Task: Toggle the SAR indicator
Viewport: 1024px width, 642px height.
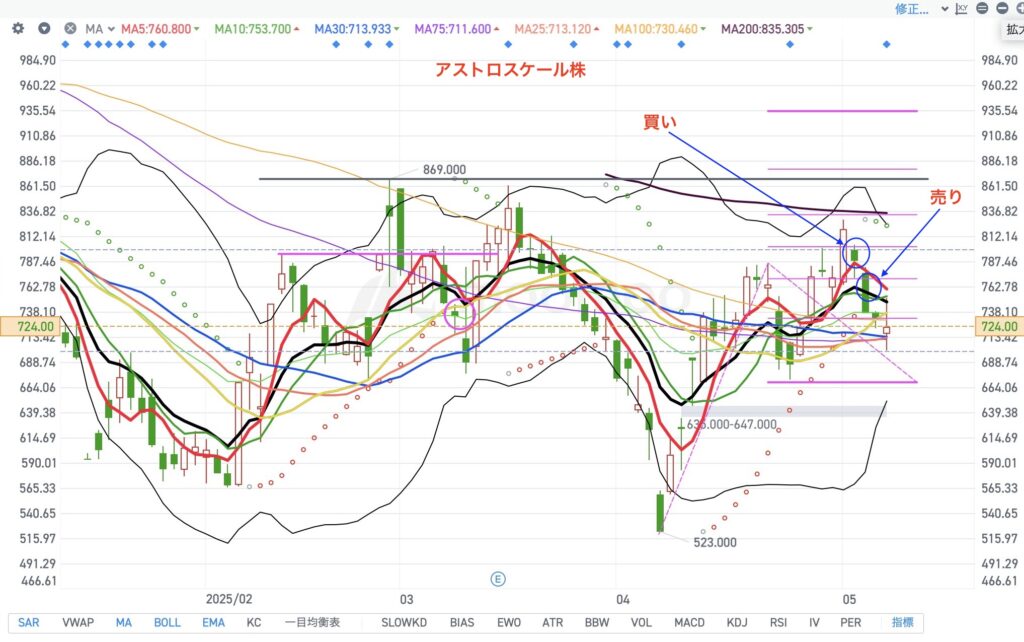Action: click(28, 622)
